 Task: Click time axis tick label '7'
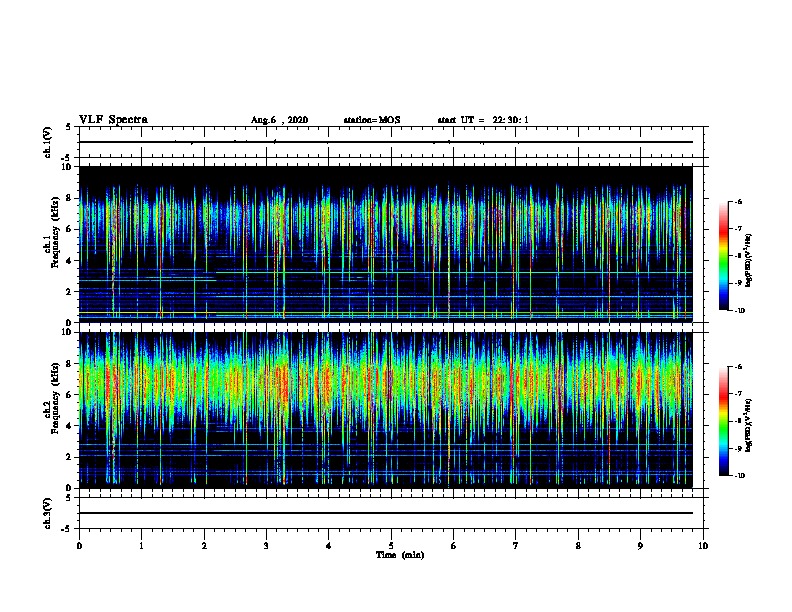point(516,546)
